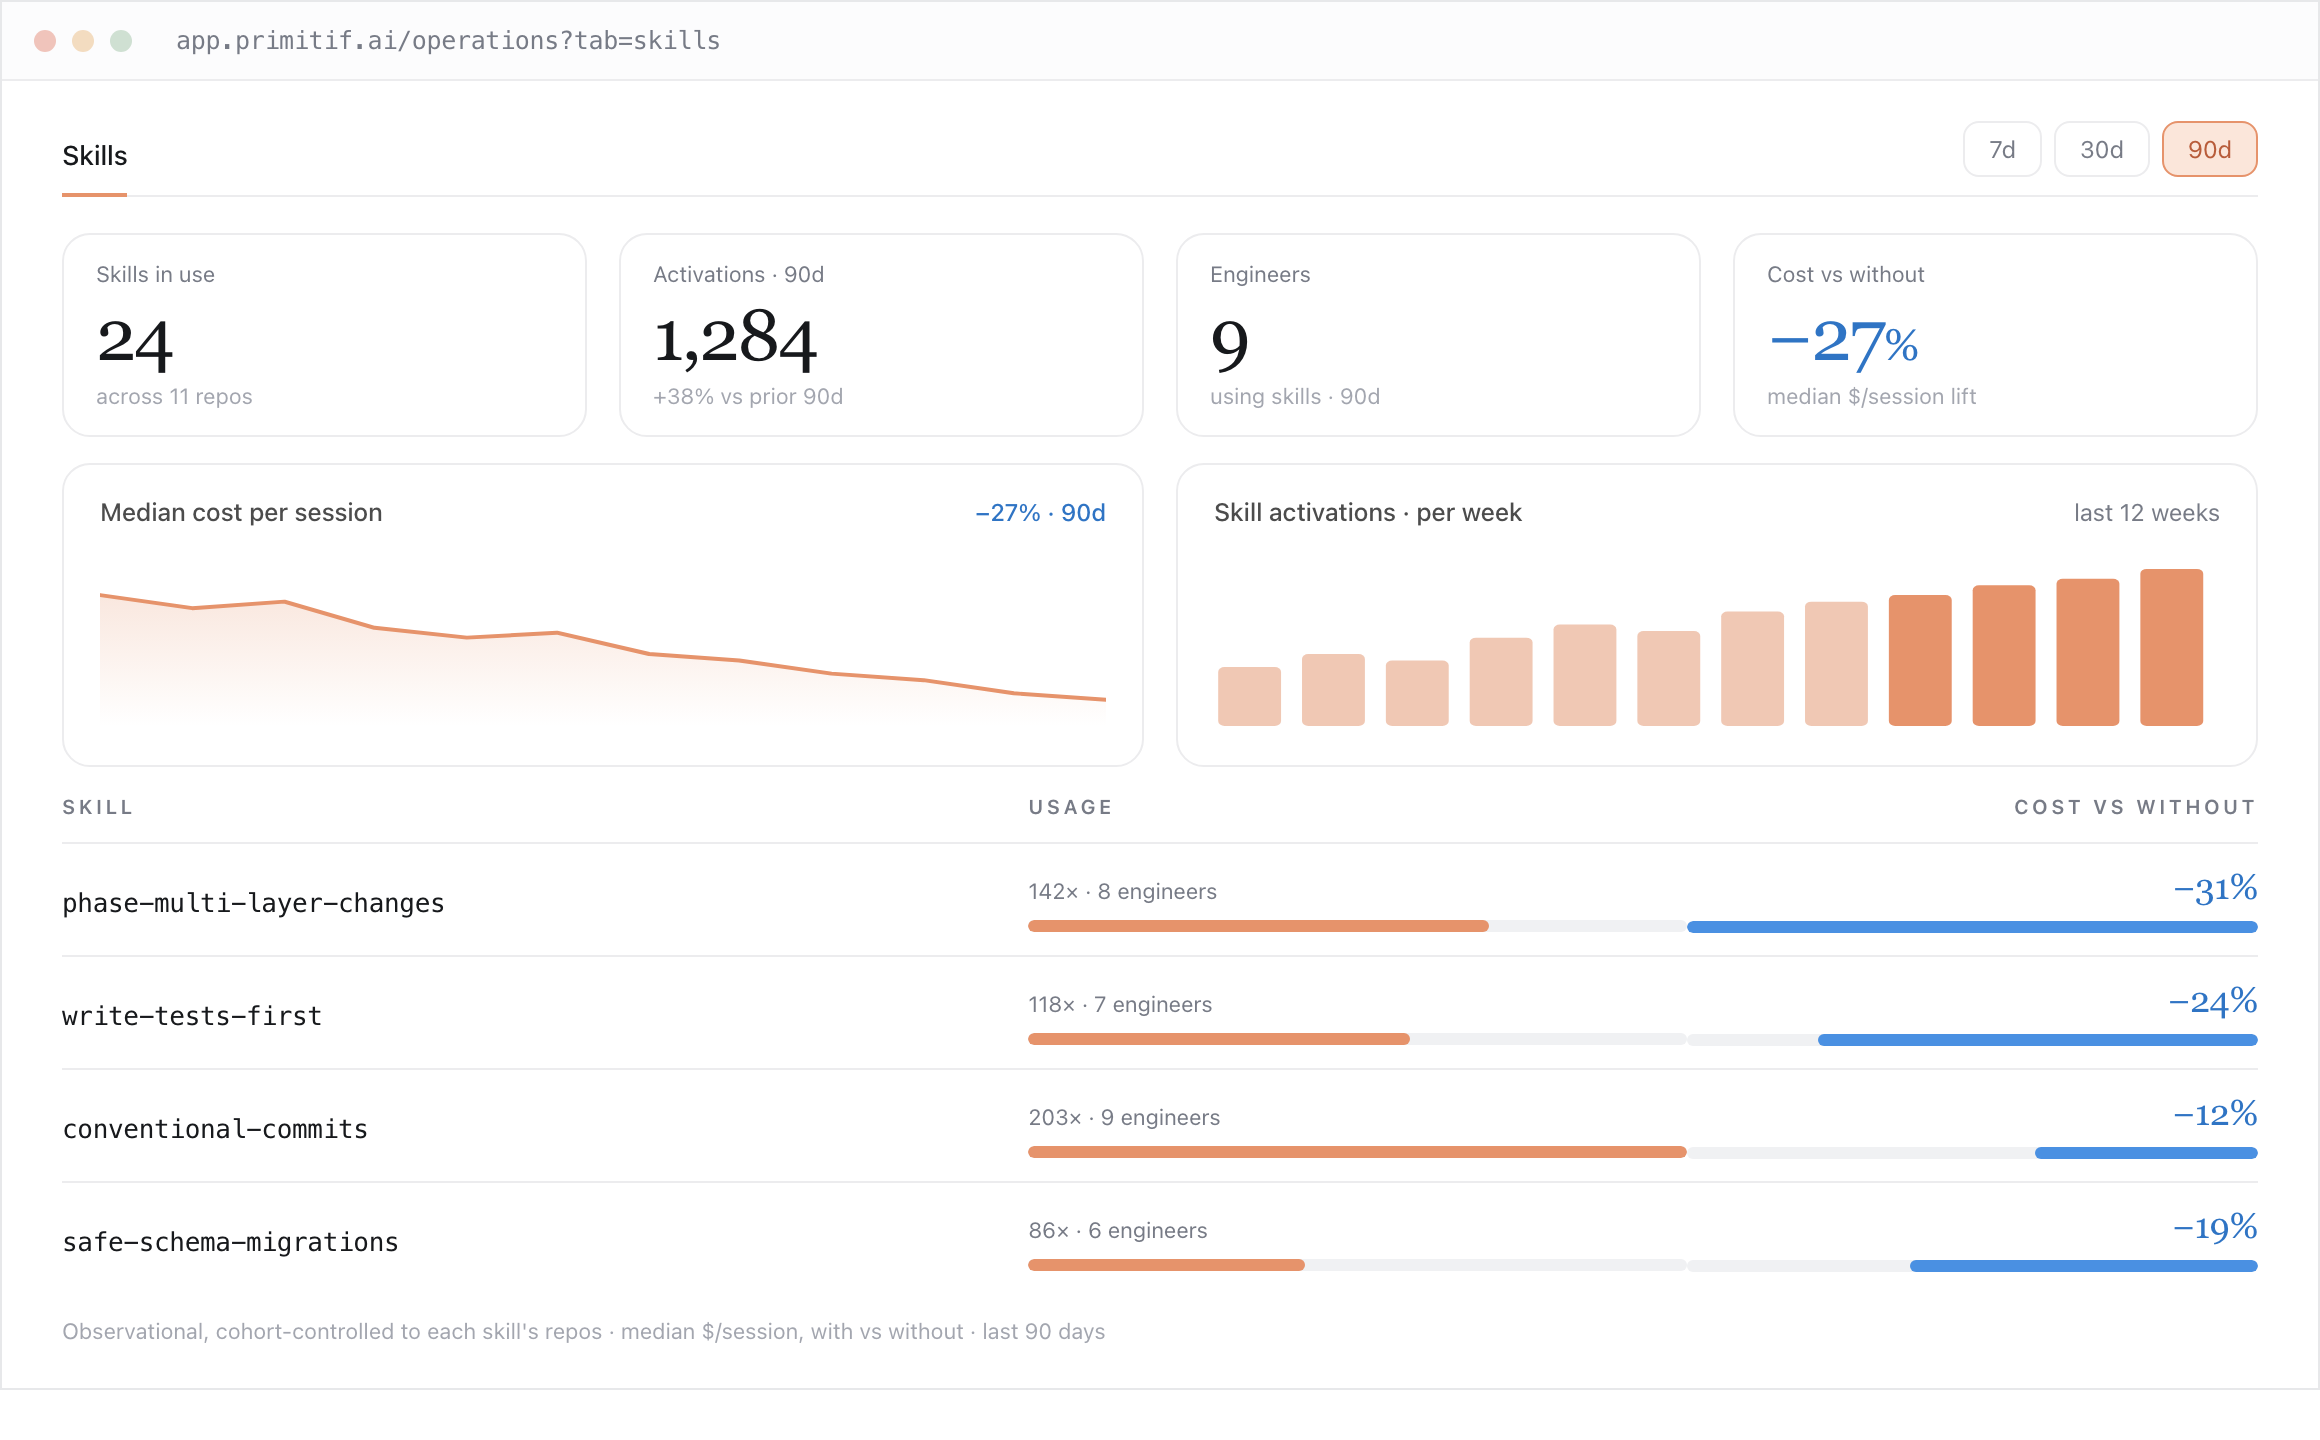Click the −12% cost value
This screenshot has height=1440, width=2320.
pos(2215,1115)
